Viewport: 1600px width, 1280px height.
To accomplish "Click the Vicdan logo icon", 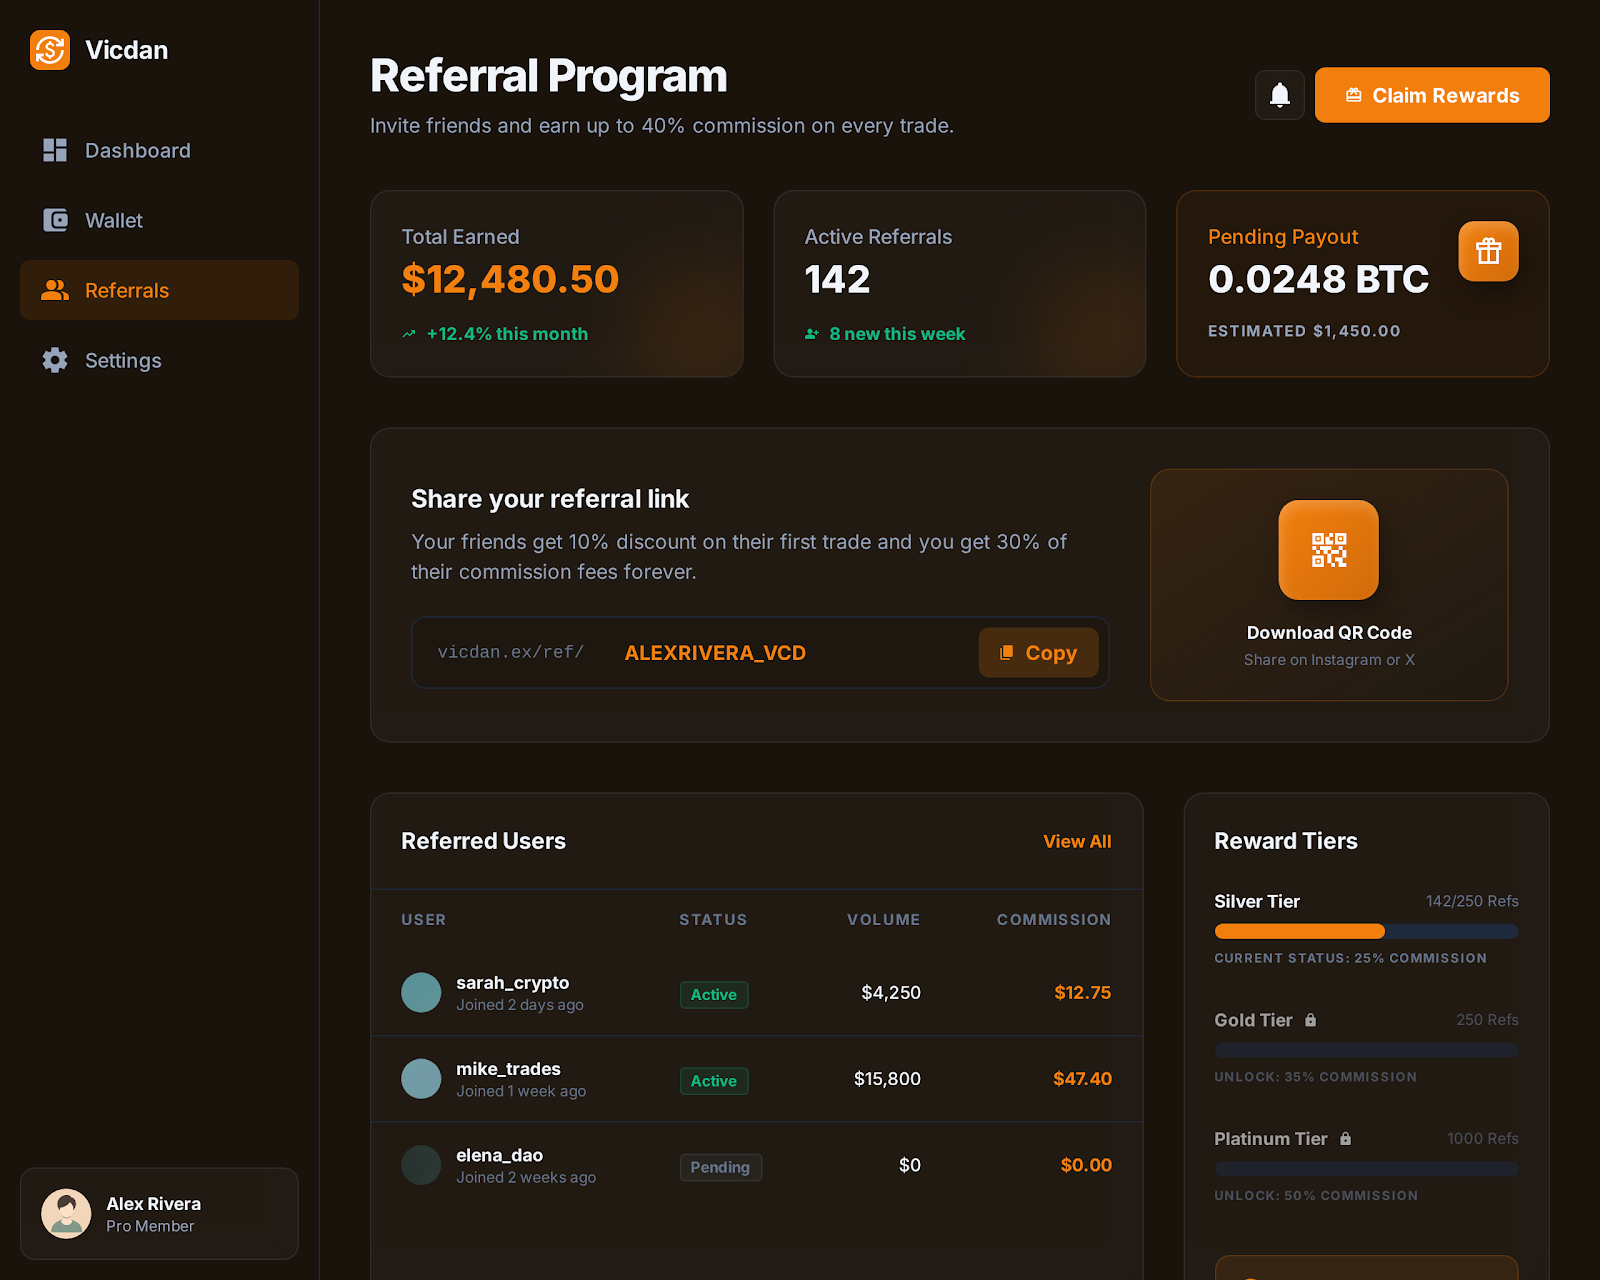I will pyautogui.click(x=50, y=50).
